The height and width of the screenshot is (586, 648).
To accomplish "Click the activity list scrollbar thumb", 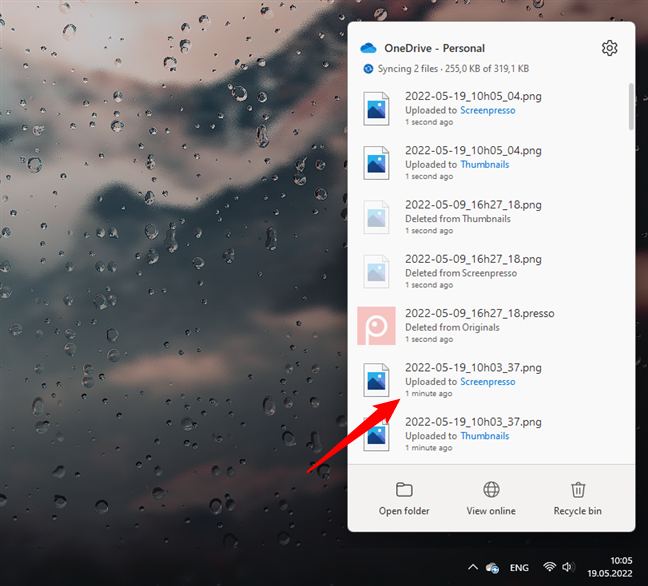I will [x=631, y=107].
